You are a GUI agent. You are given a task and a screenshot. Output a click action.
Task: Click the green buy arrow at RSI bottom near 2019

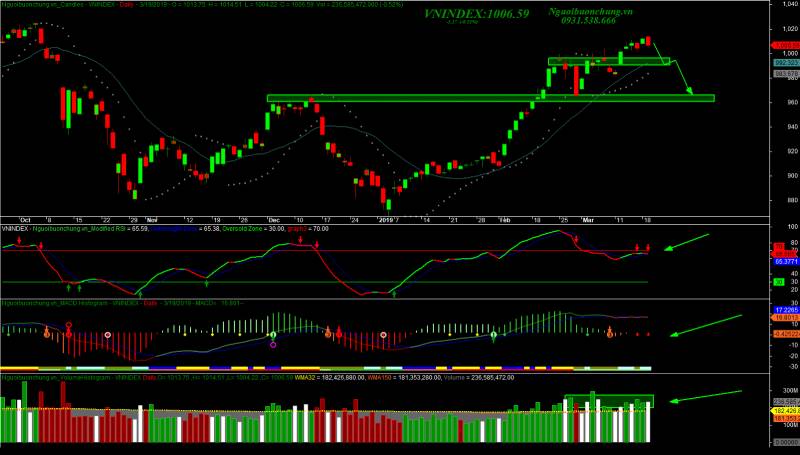(x=393, y=293)
